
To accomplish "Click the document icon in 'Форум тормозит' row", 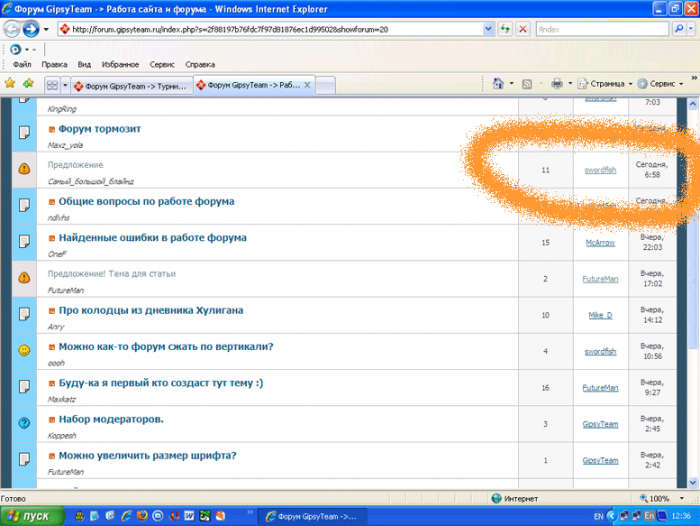I will pyautogui.click(x=24, y=133).
